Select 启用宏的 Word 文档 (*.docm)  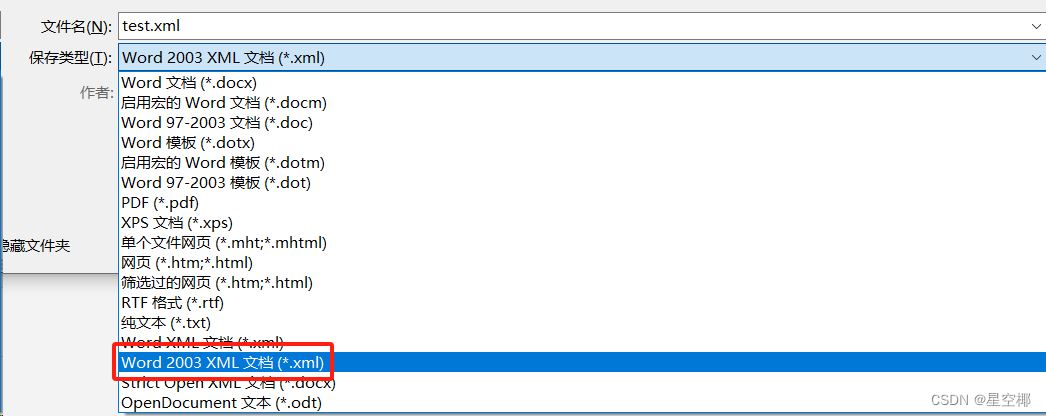tap(582, 103)
